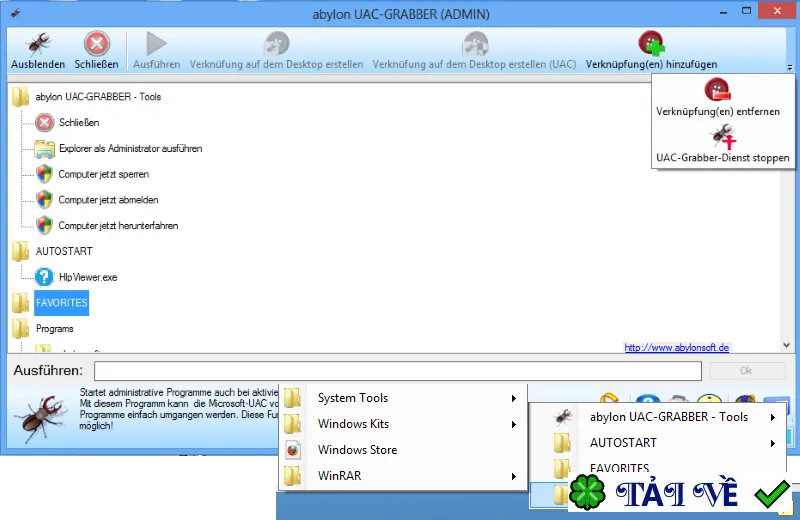Stop the UAC-Grabber-Dienst service

pos(722,145)
